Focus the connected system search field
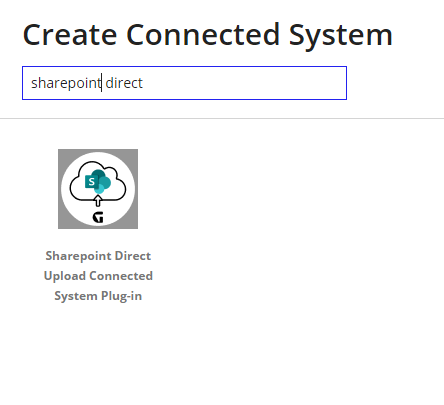 pyautogui.click(x=184, y=83)
